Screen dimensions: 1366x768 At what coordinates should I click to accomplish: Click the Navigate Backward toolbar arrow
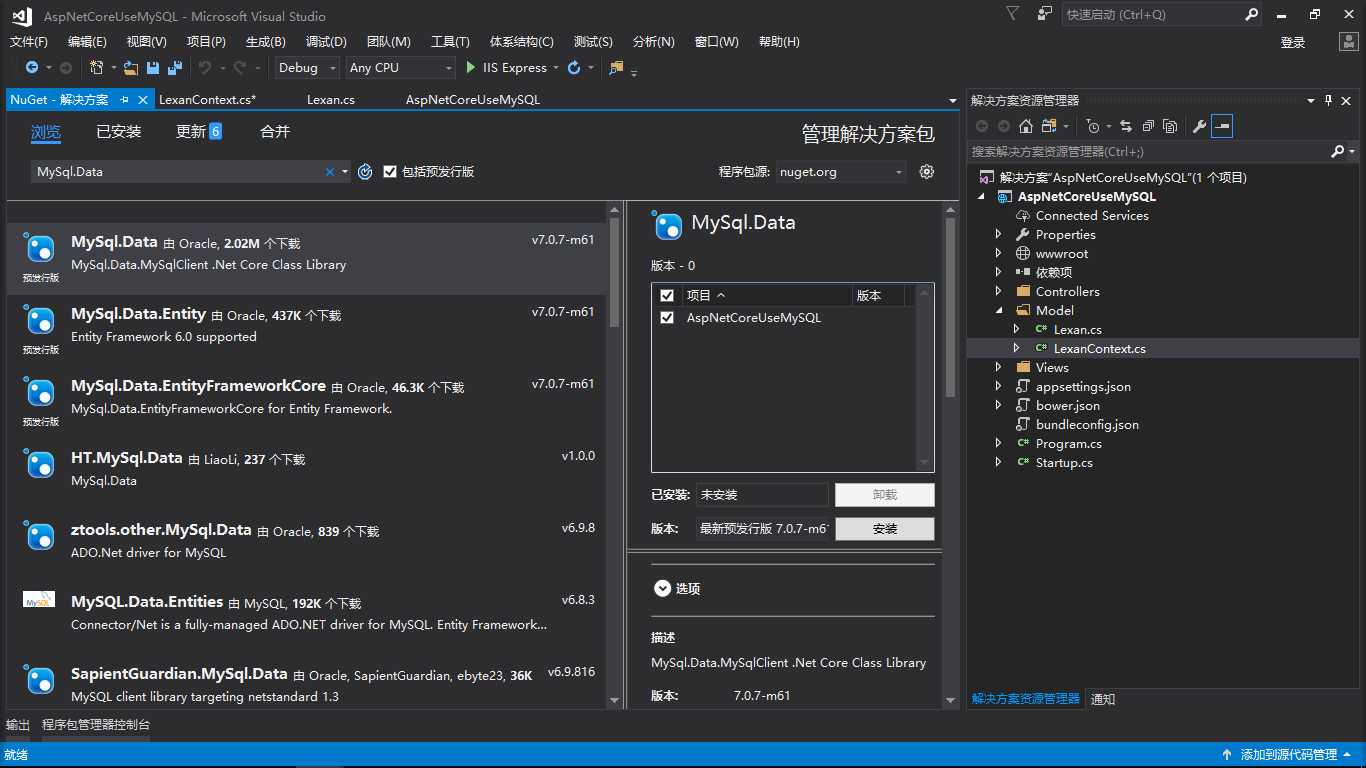32,68
